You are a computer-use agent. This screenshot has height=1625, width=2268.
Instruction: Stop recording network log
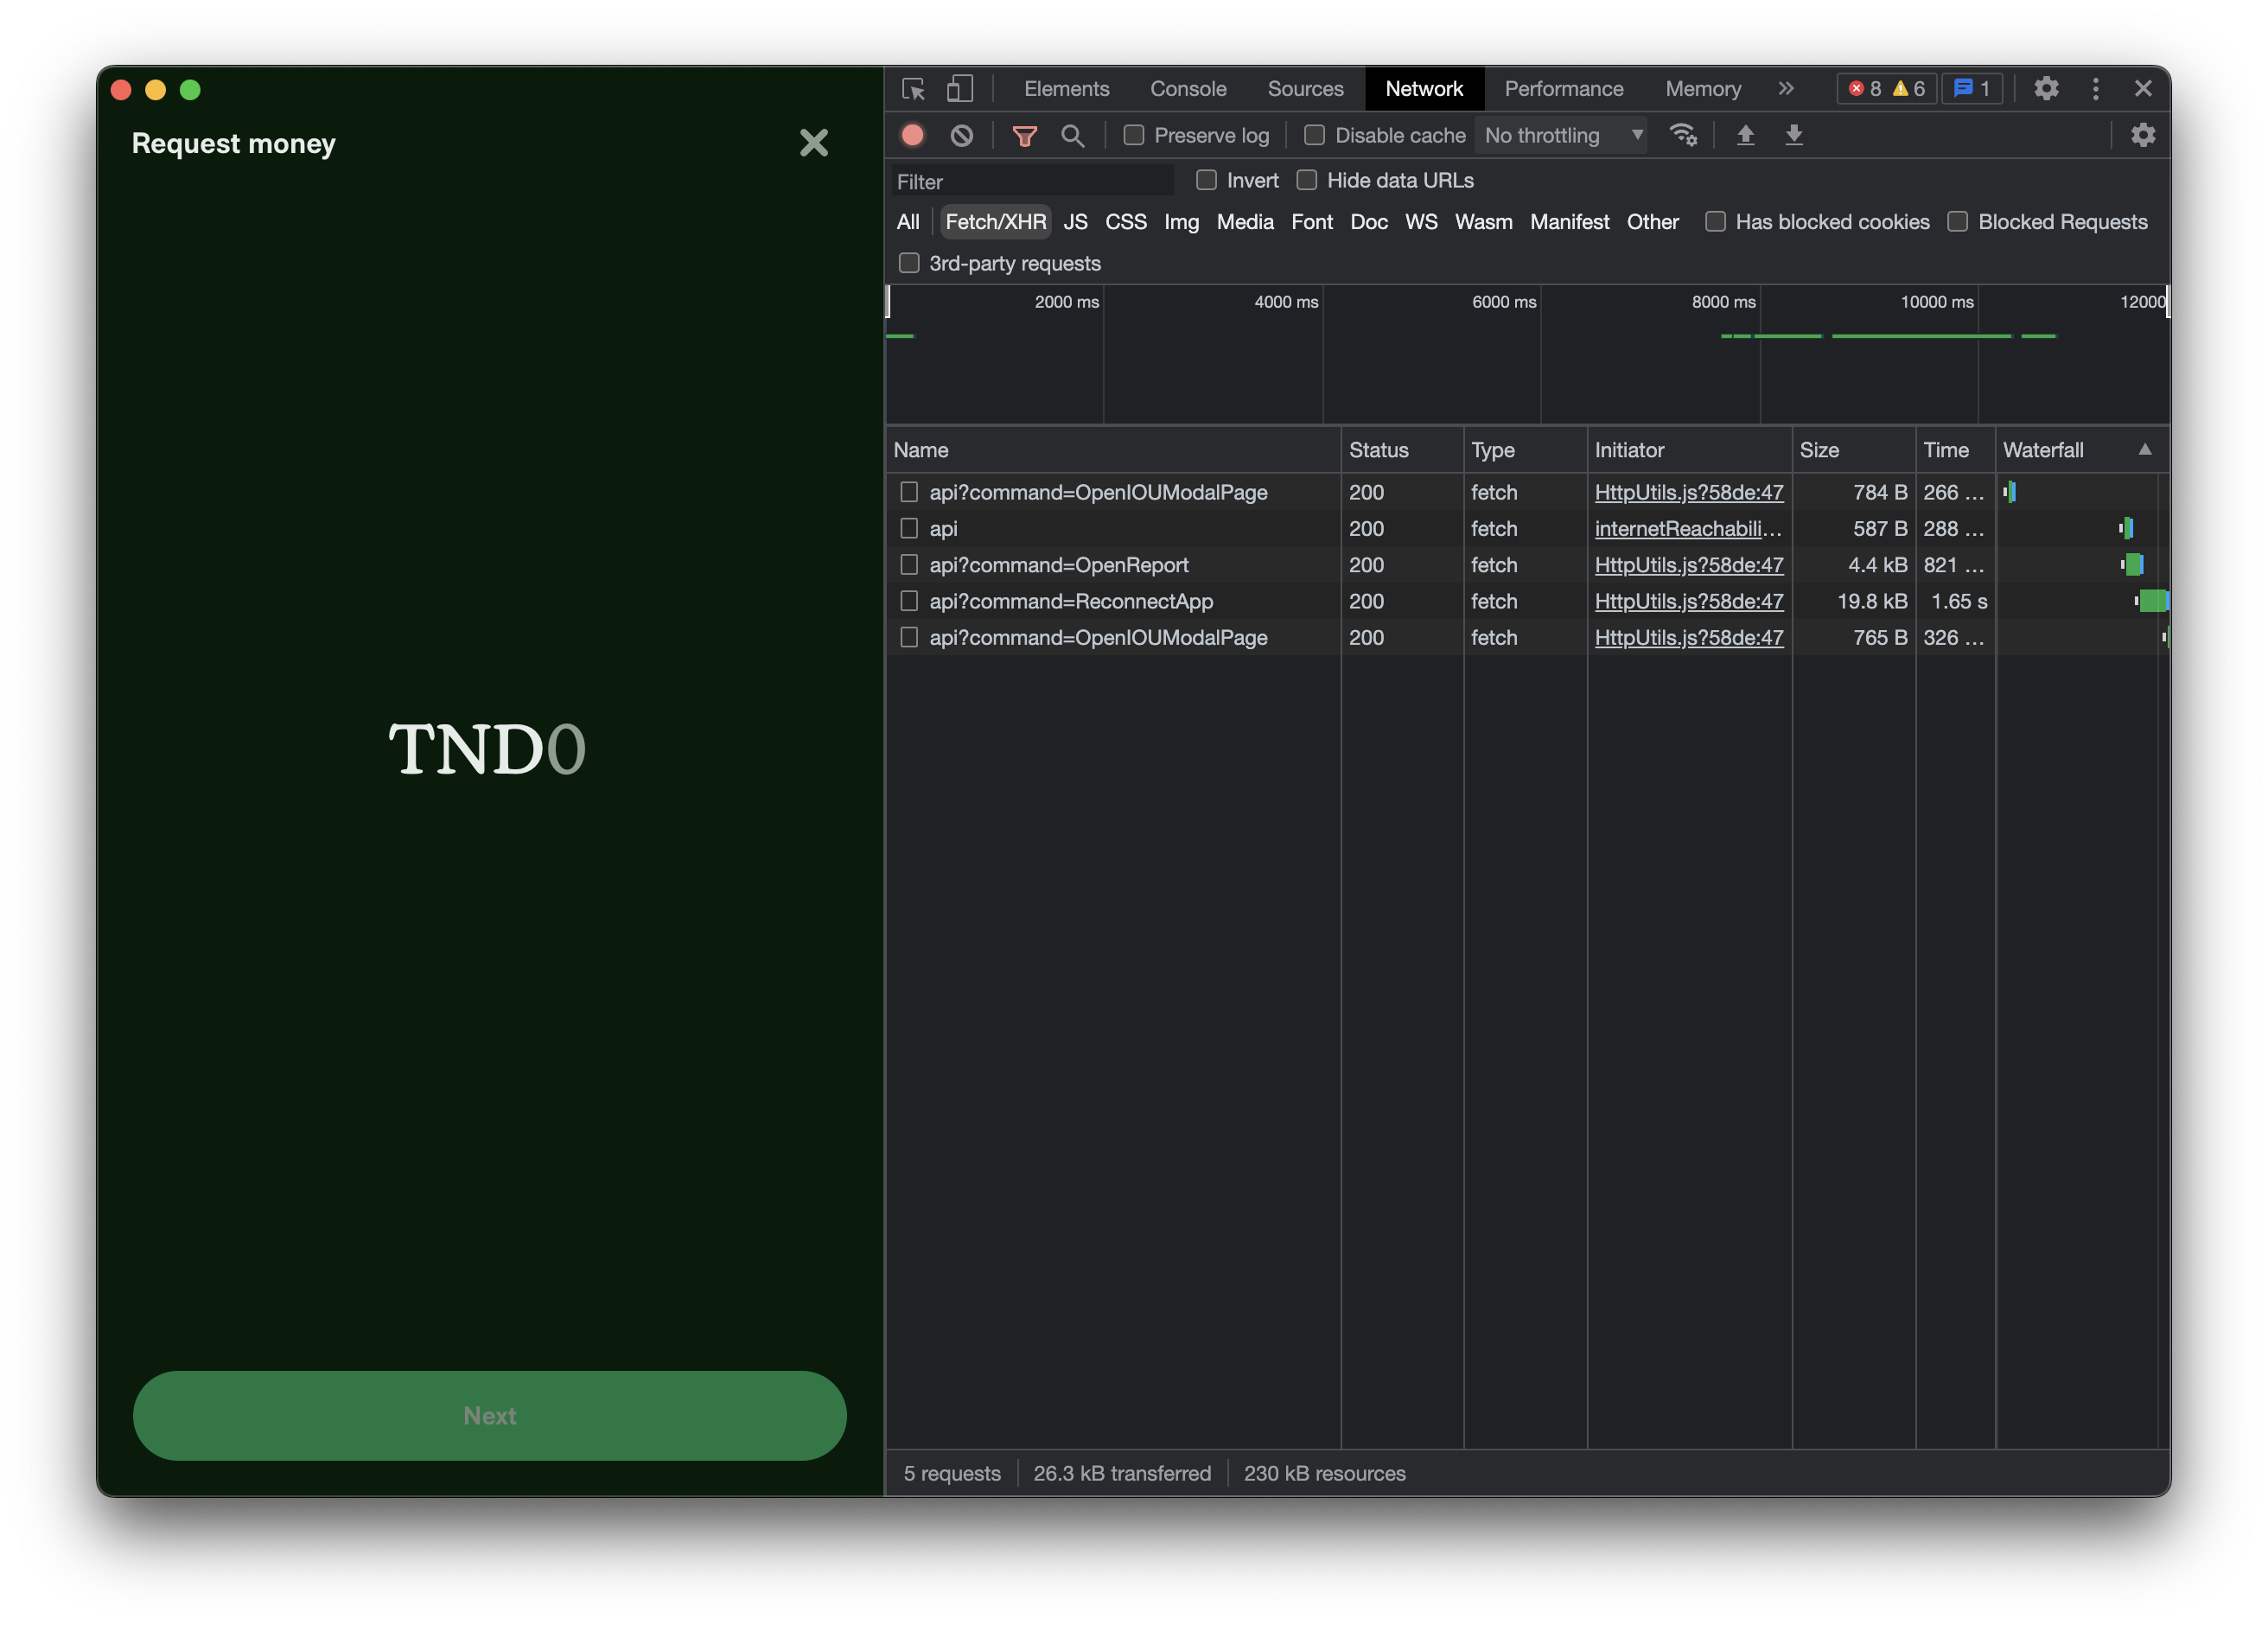913,135
